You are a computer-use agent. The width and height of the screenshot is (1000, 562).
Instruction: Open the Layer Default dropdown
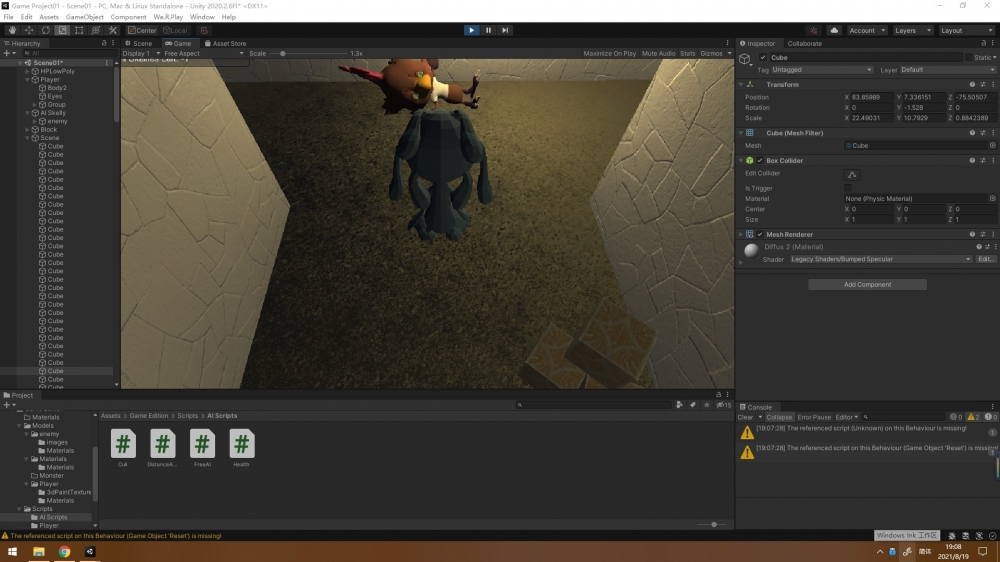[947, 70]
